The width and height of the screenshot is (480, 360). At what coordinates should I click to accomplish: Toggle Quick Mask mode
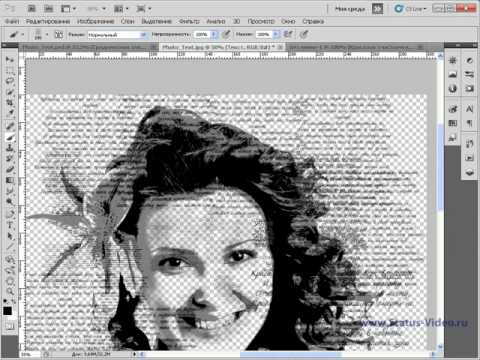[x=9, y=327]
